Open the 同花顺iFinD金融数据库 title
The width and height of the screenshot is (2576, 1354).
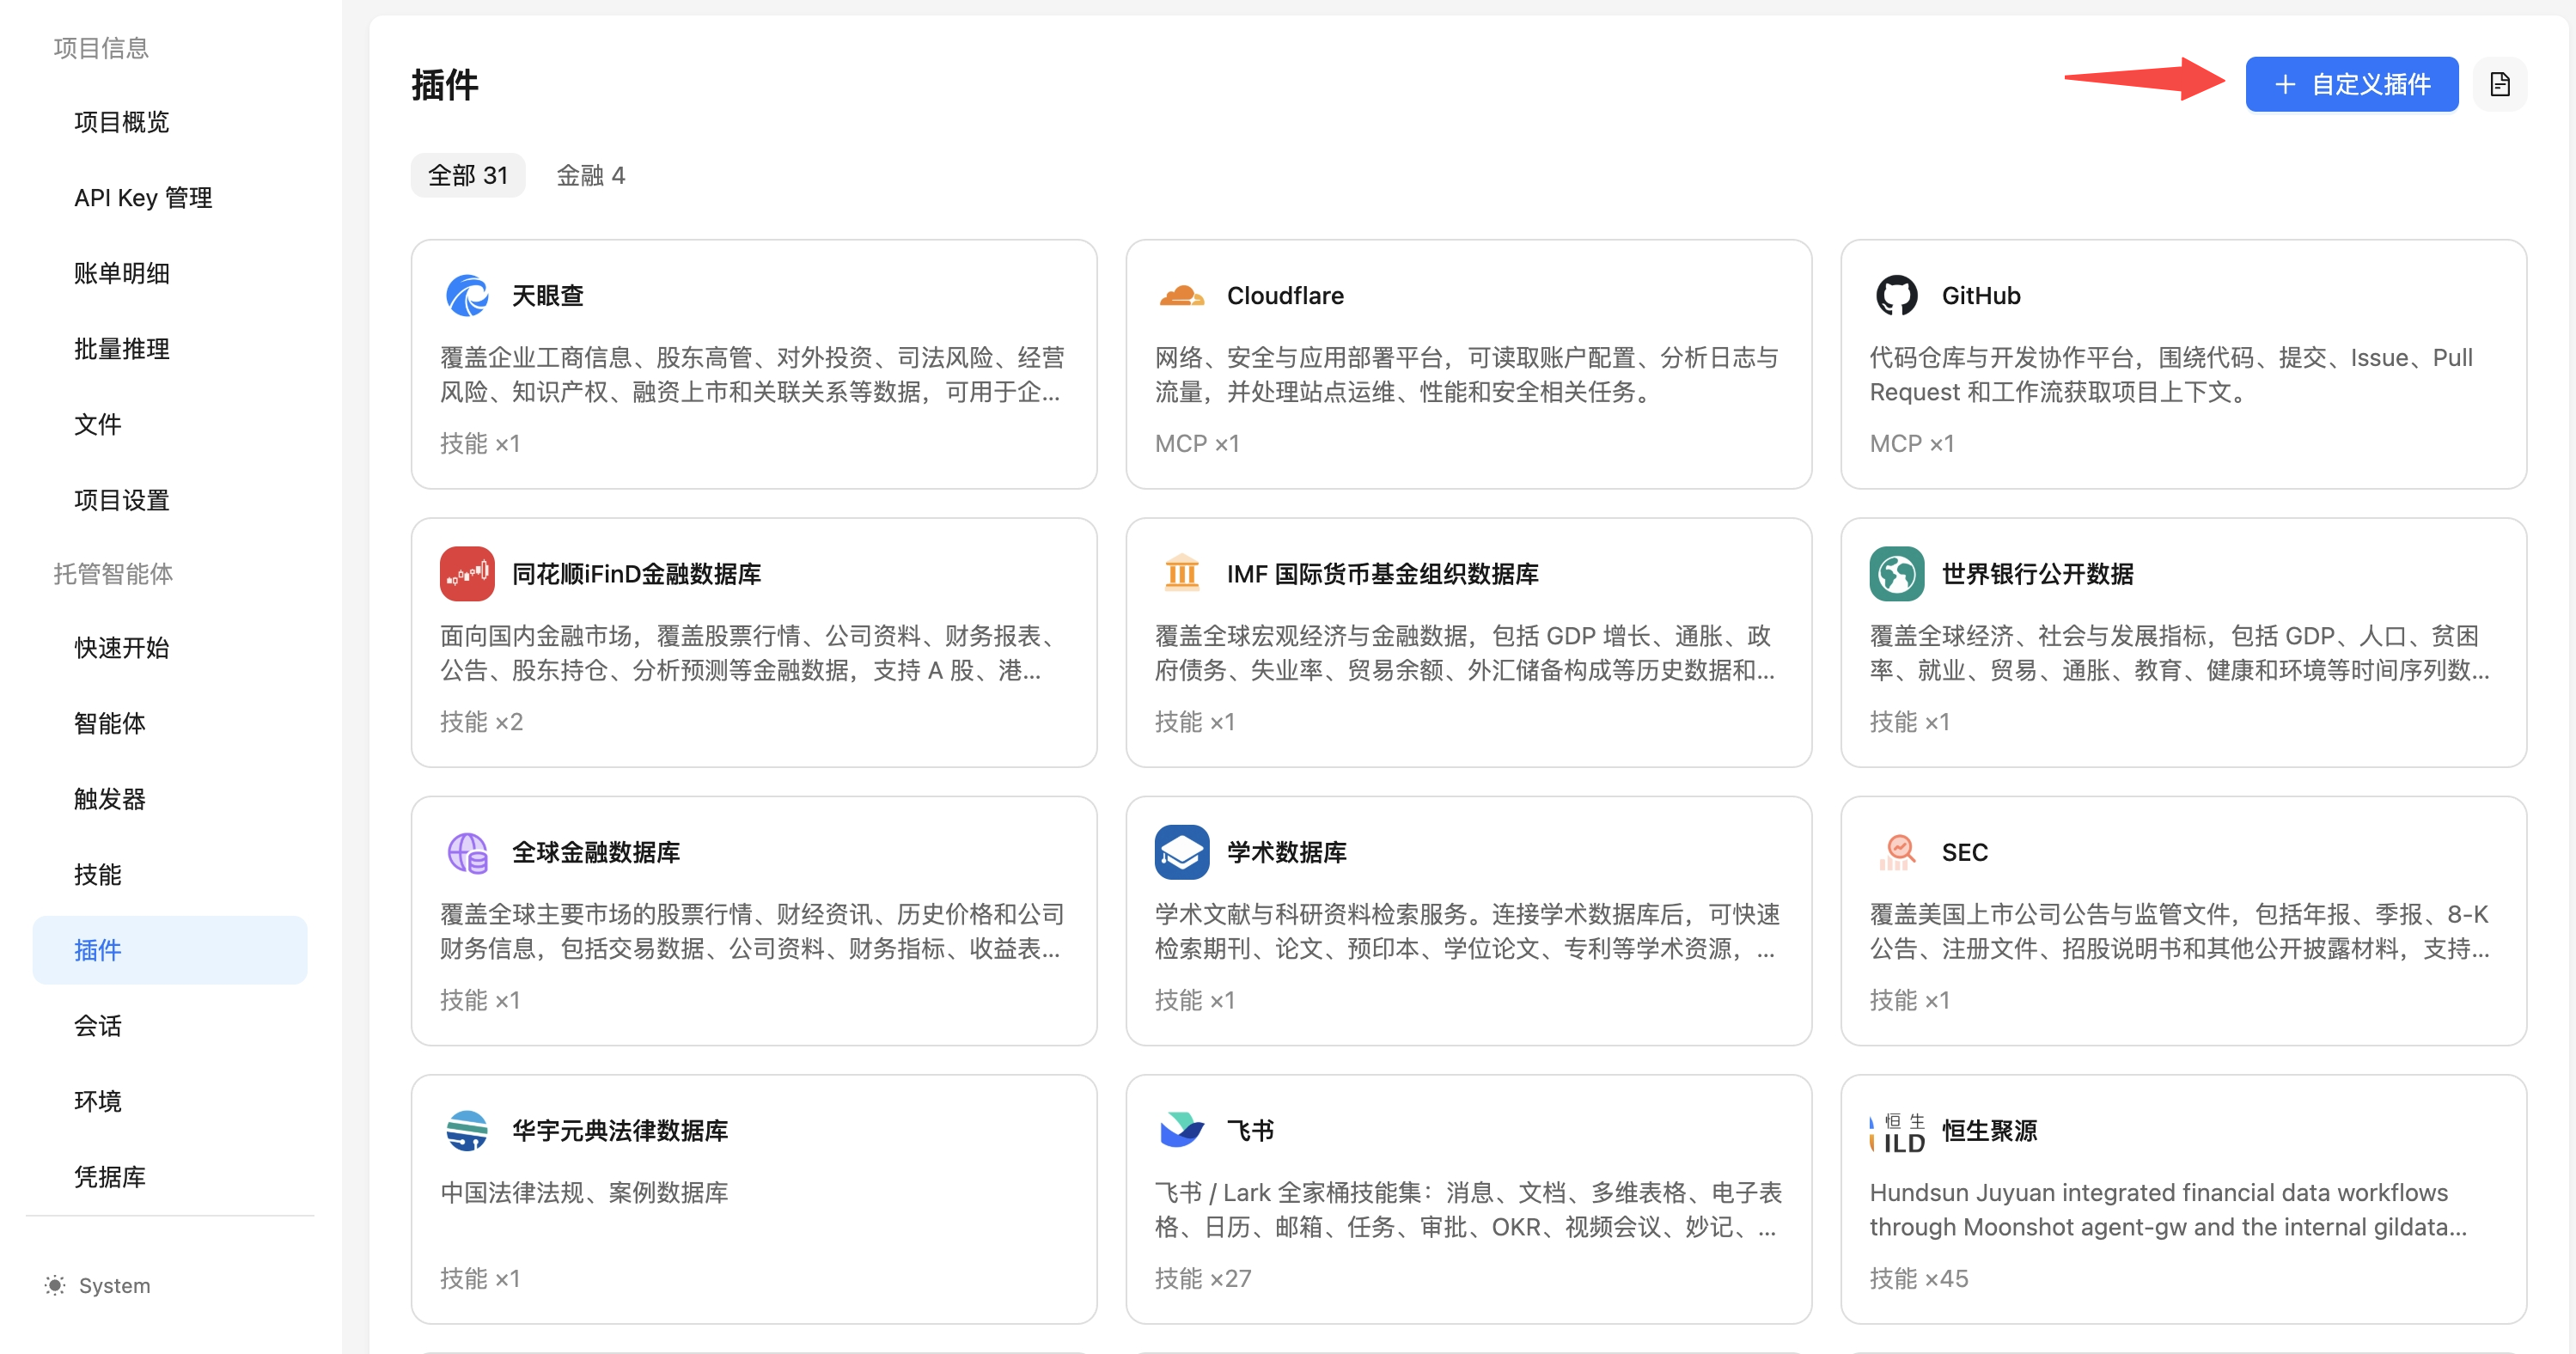(x=637, y=574)
